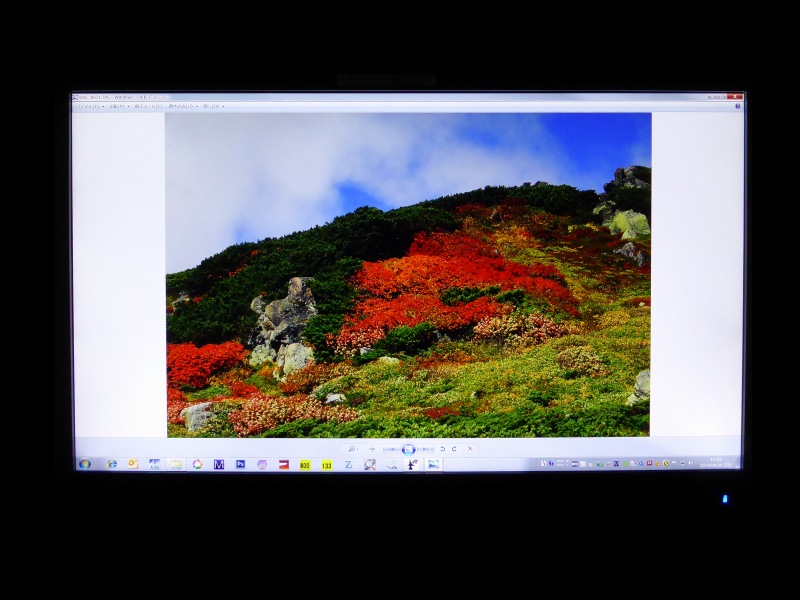Viewport: 800px width, 600px height.
Task: Click the taskbar clock and date
Action: 716,463
